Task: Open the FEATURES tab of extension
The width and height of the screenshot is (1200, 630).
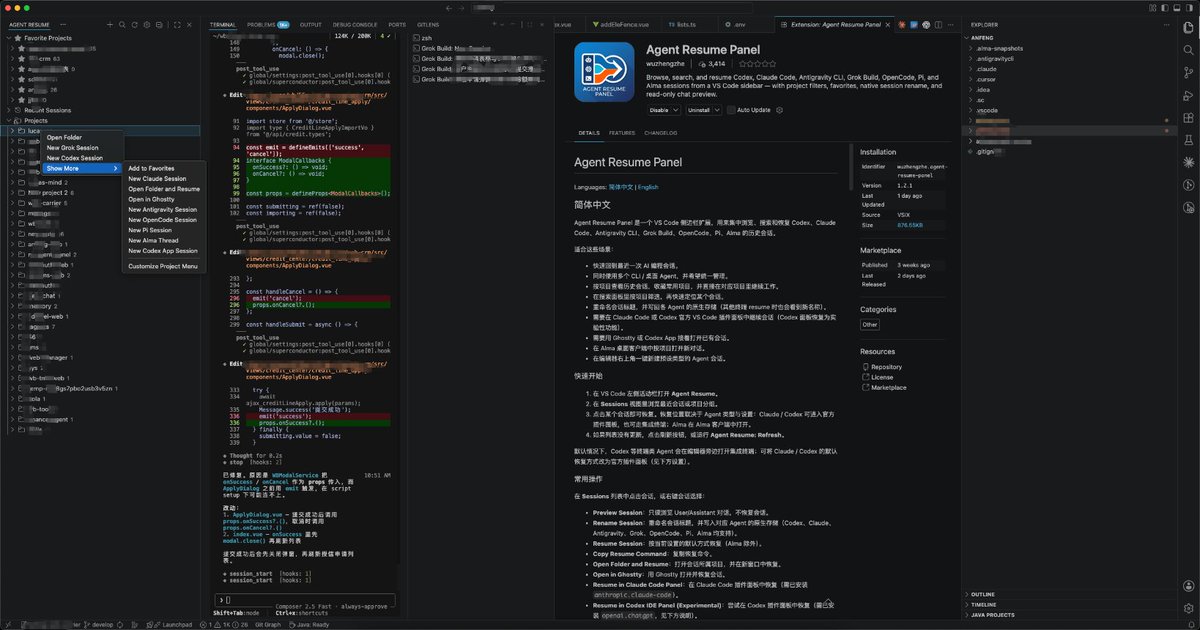Action: 622,132
